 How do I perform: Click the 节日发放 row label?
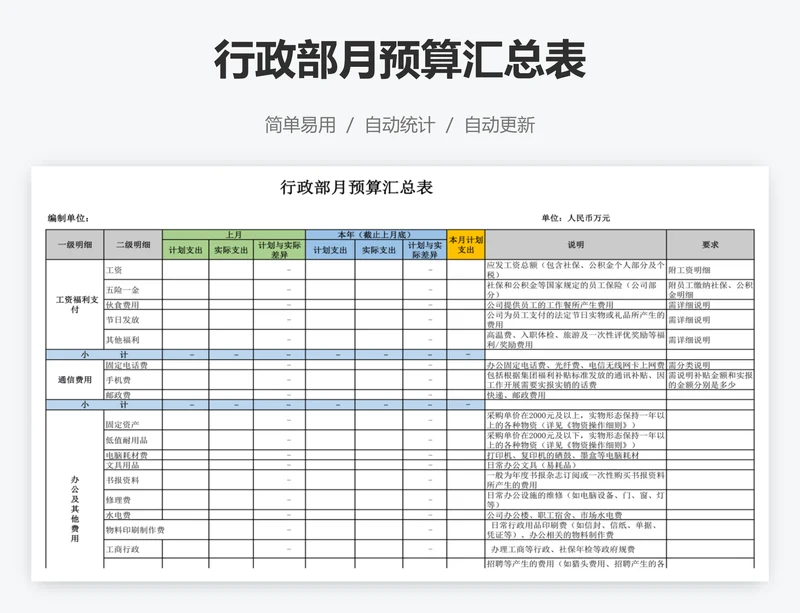click(122, 320)
